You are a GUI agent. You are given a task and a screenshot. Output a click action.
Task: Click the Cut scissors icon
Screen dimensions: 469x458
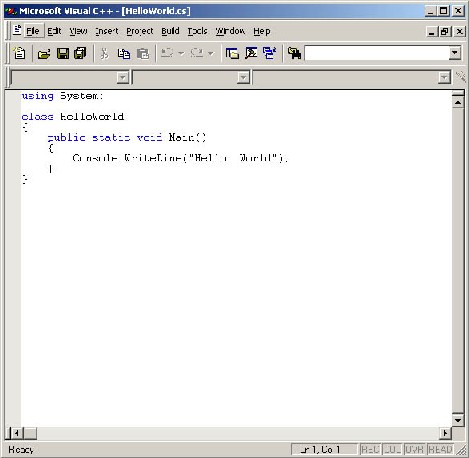pos(104,53)
